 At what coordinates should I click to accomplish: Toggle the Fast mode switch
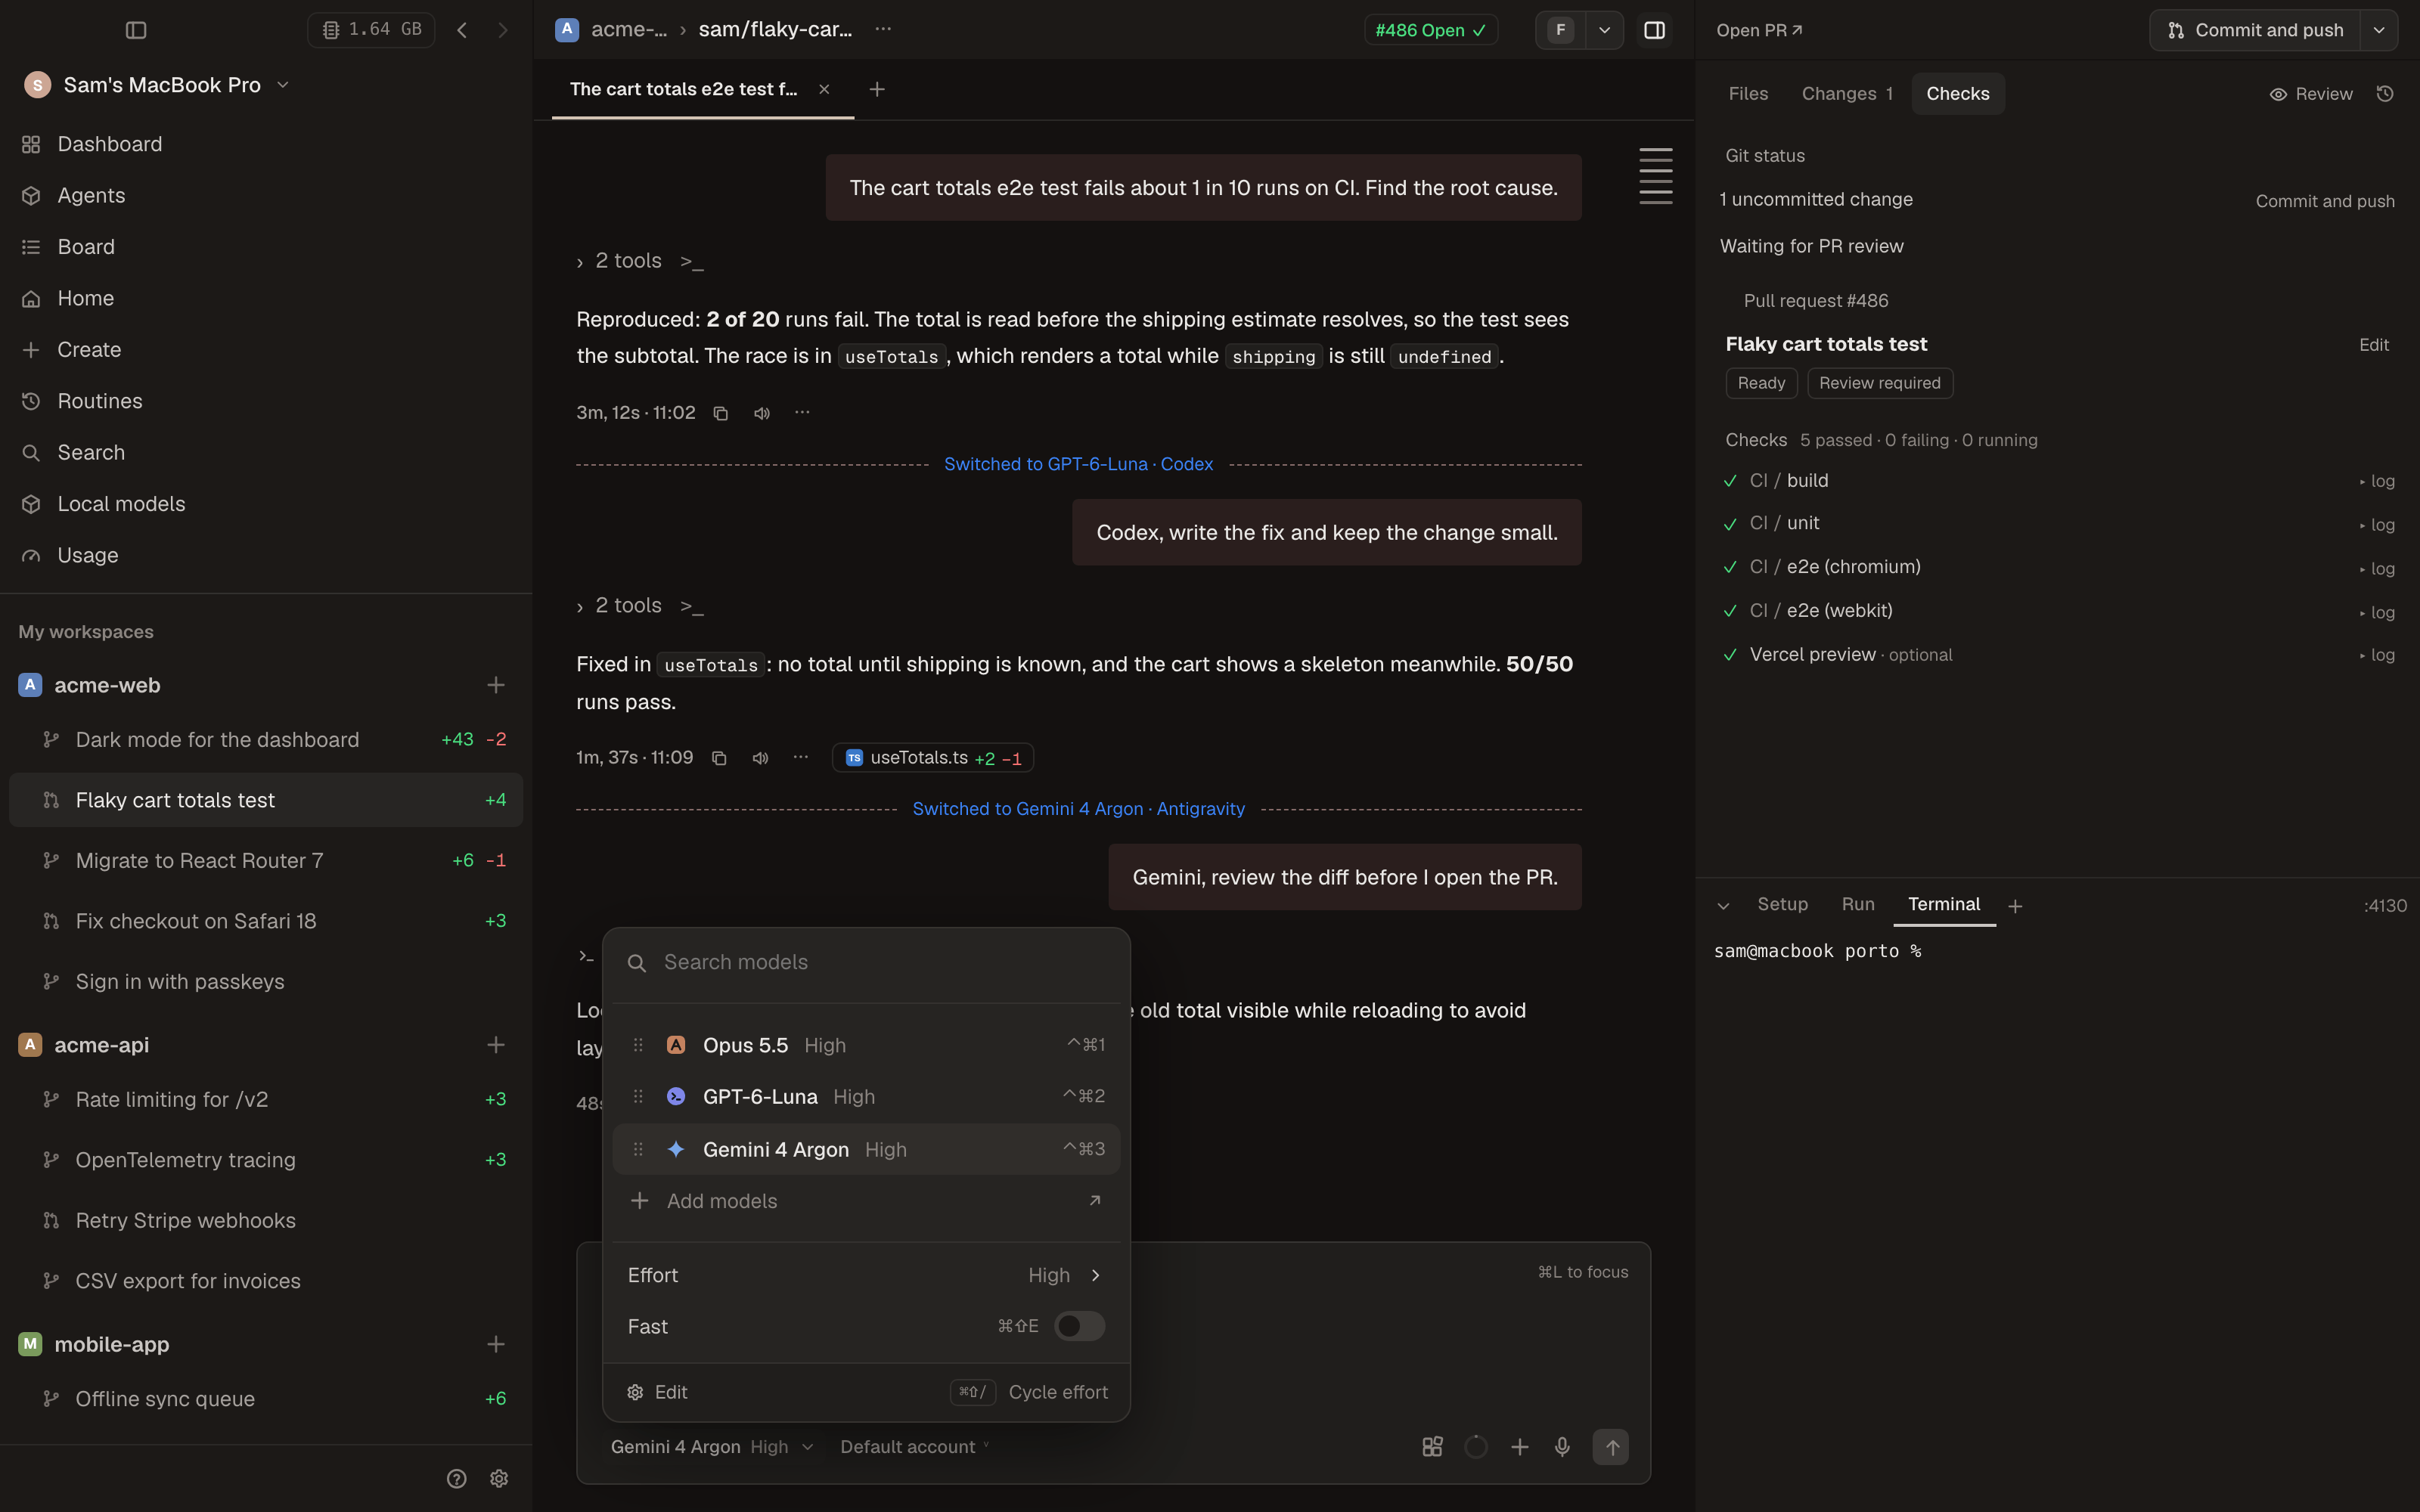pyautogui.click(x=1079, y=1326)
